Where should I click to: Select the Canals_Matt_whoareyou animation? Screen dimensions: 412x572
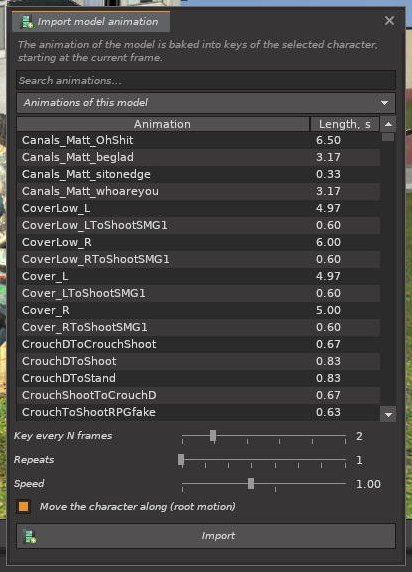tap(198, 191)
